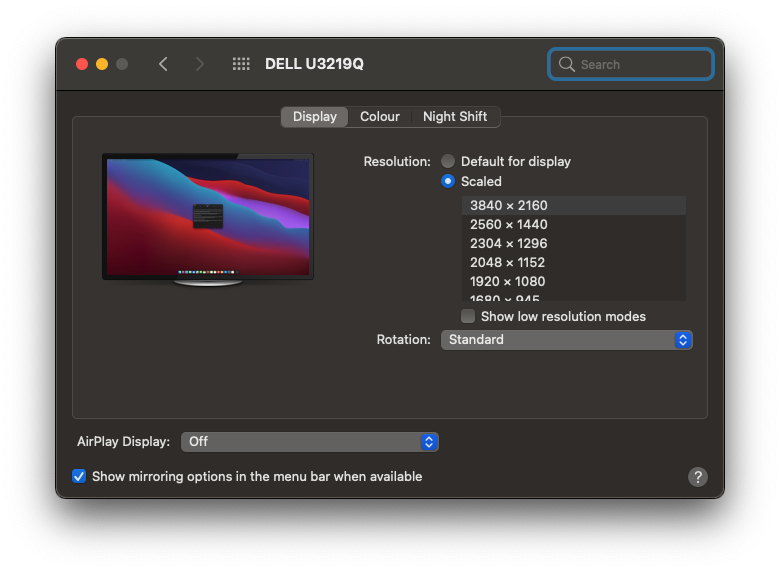Select Default for display resolution

click(448, 161)
